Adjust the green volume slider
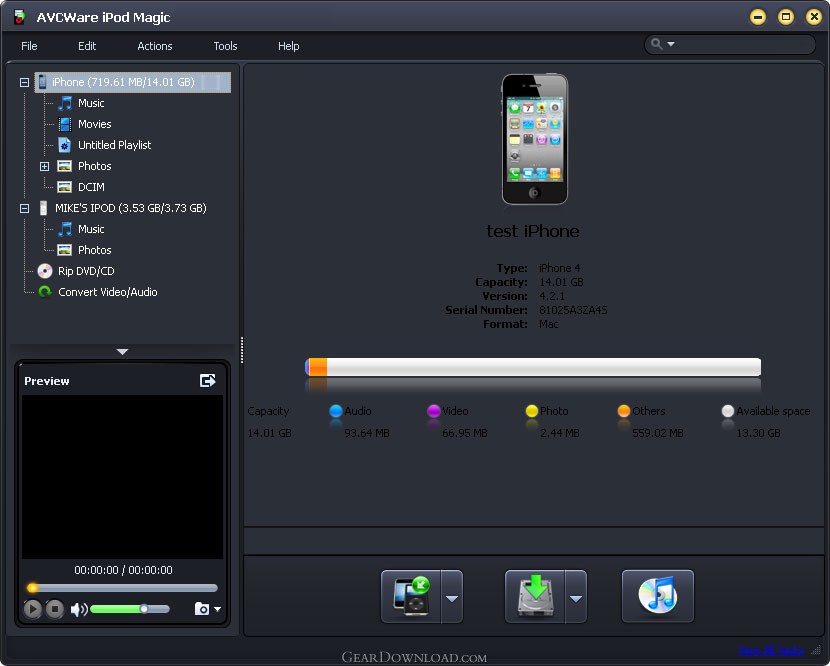Screen dimensions: 830x666 click(130, 609)
